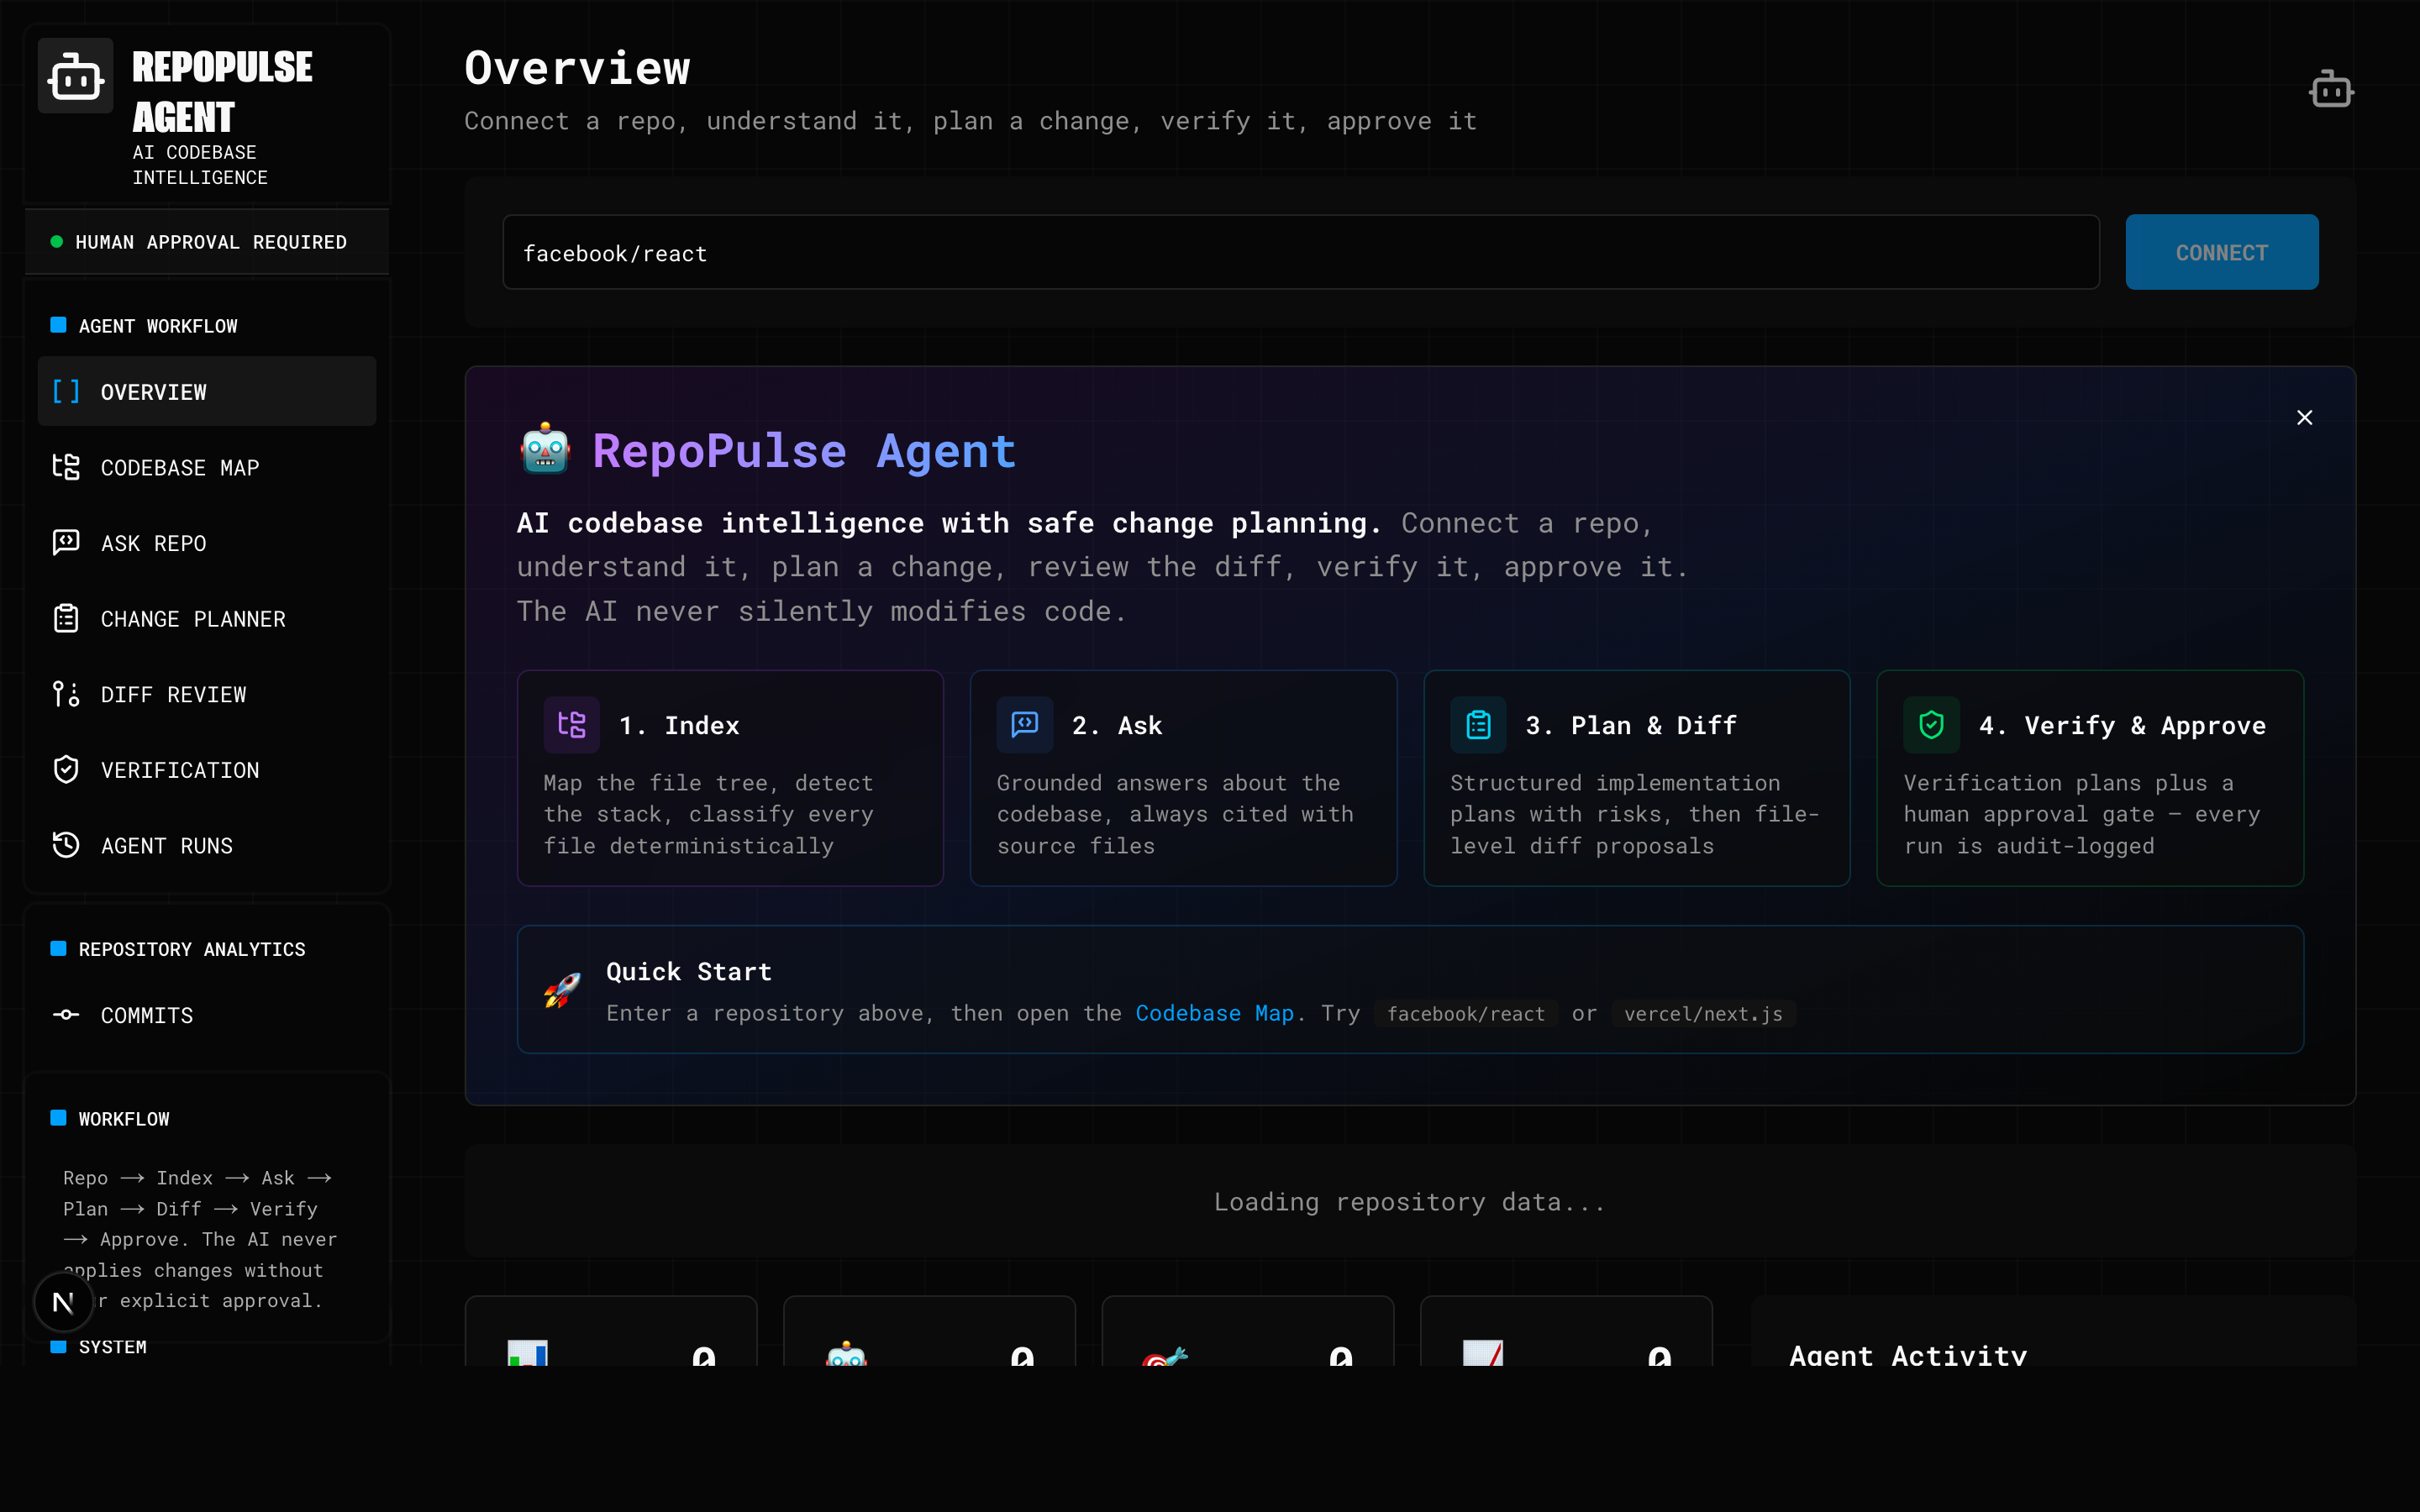Click the Ask step chat icon

coord(1025,725)
